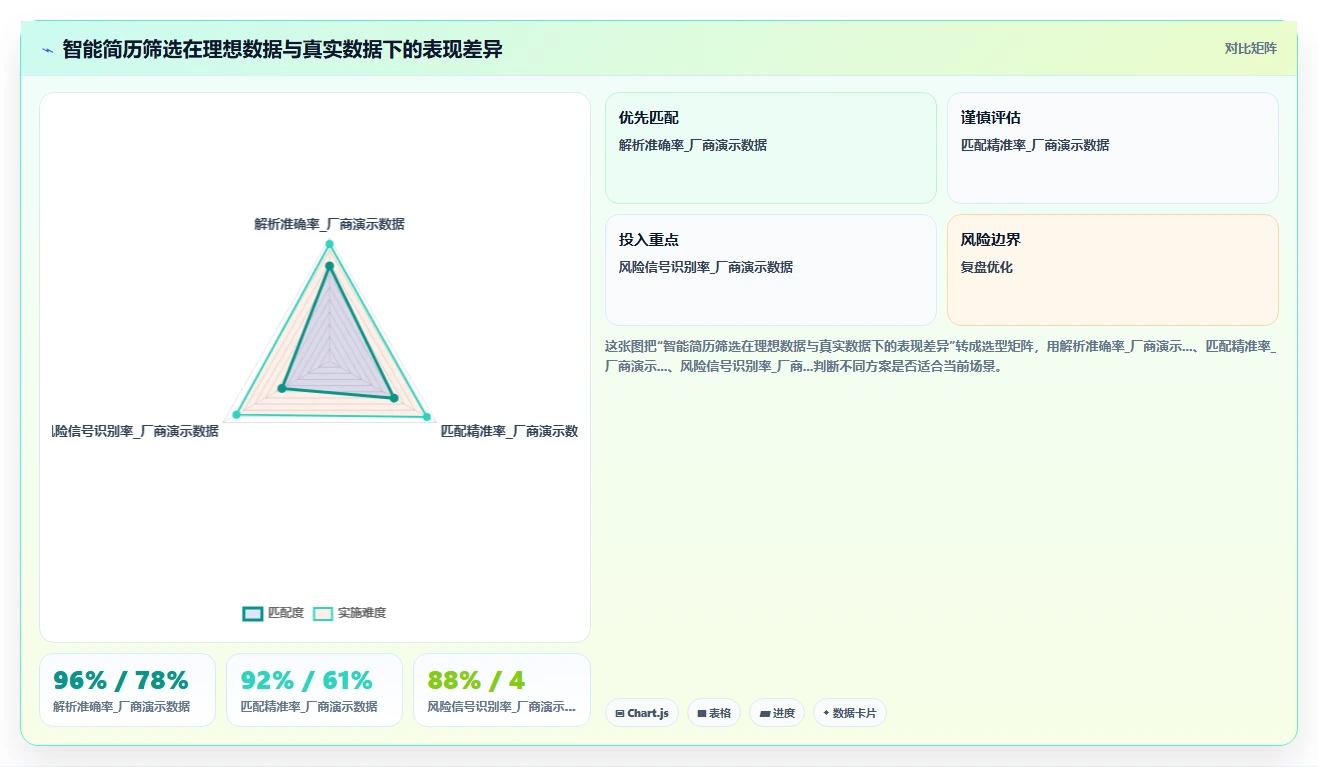This screenshot has height=767, width=1318.
Task: Open the 风险边界 card
Action: 1113,270
